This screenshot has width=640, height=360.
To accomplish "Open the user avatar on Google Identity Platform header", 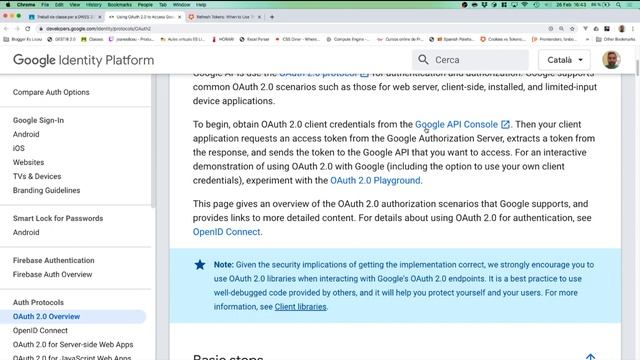I will click(x=611, y=60).
